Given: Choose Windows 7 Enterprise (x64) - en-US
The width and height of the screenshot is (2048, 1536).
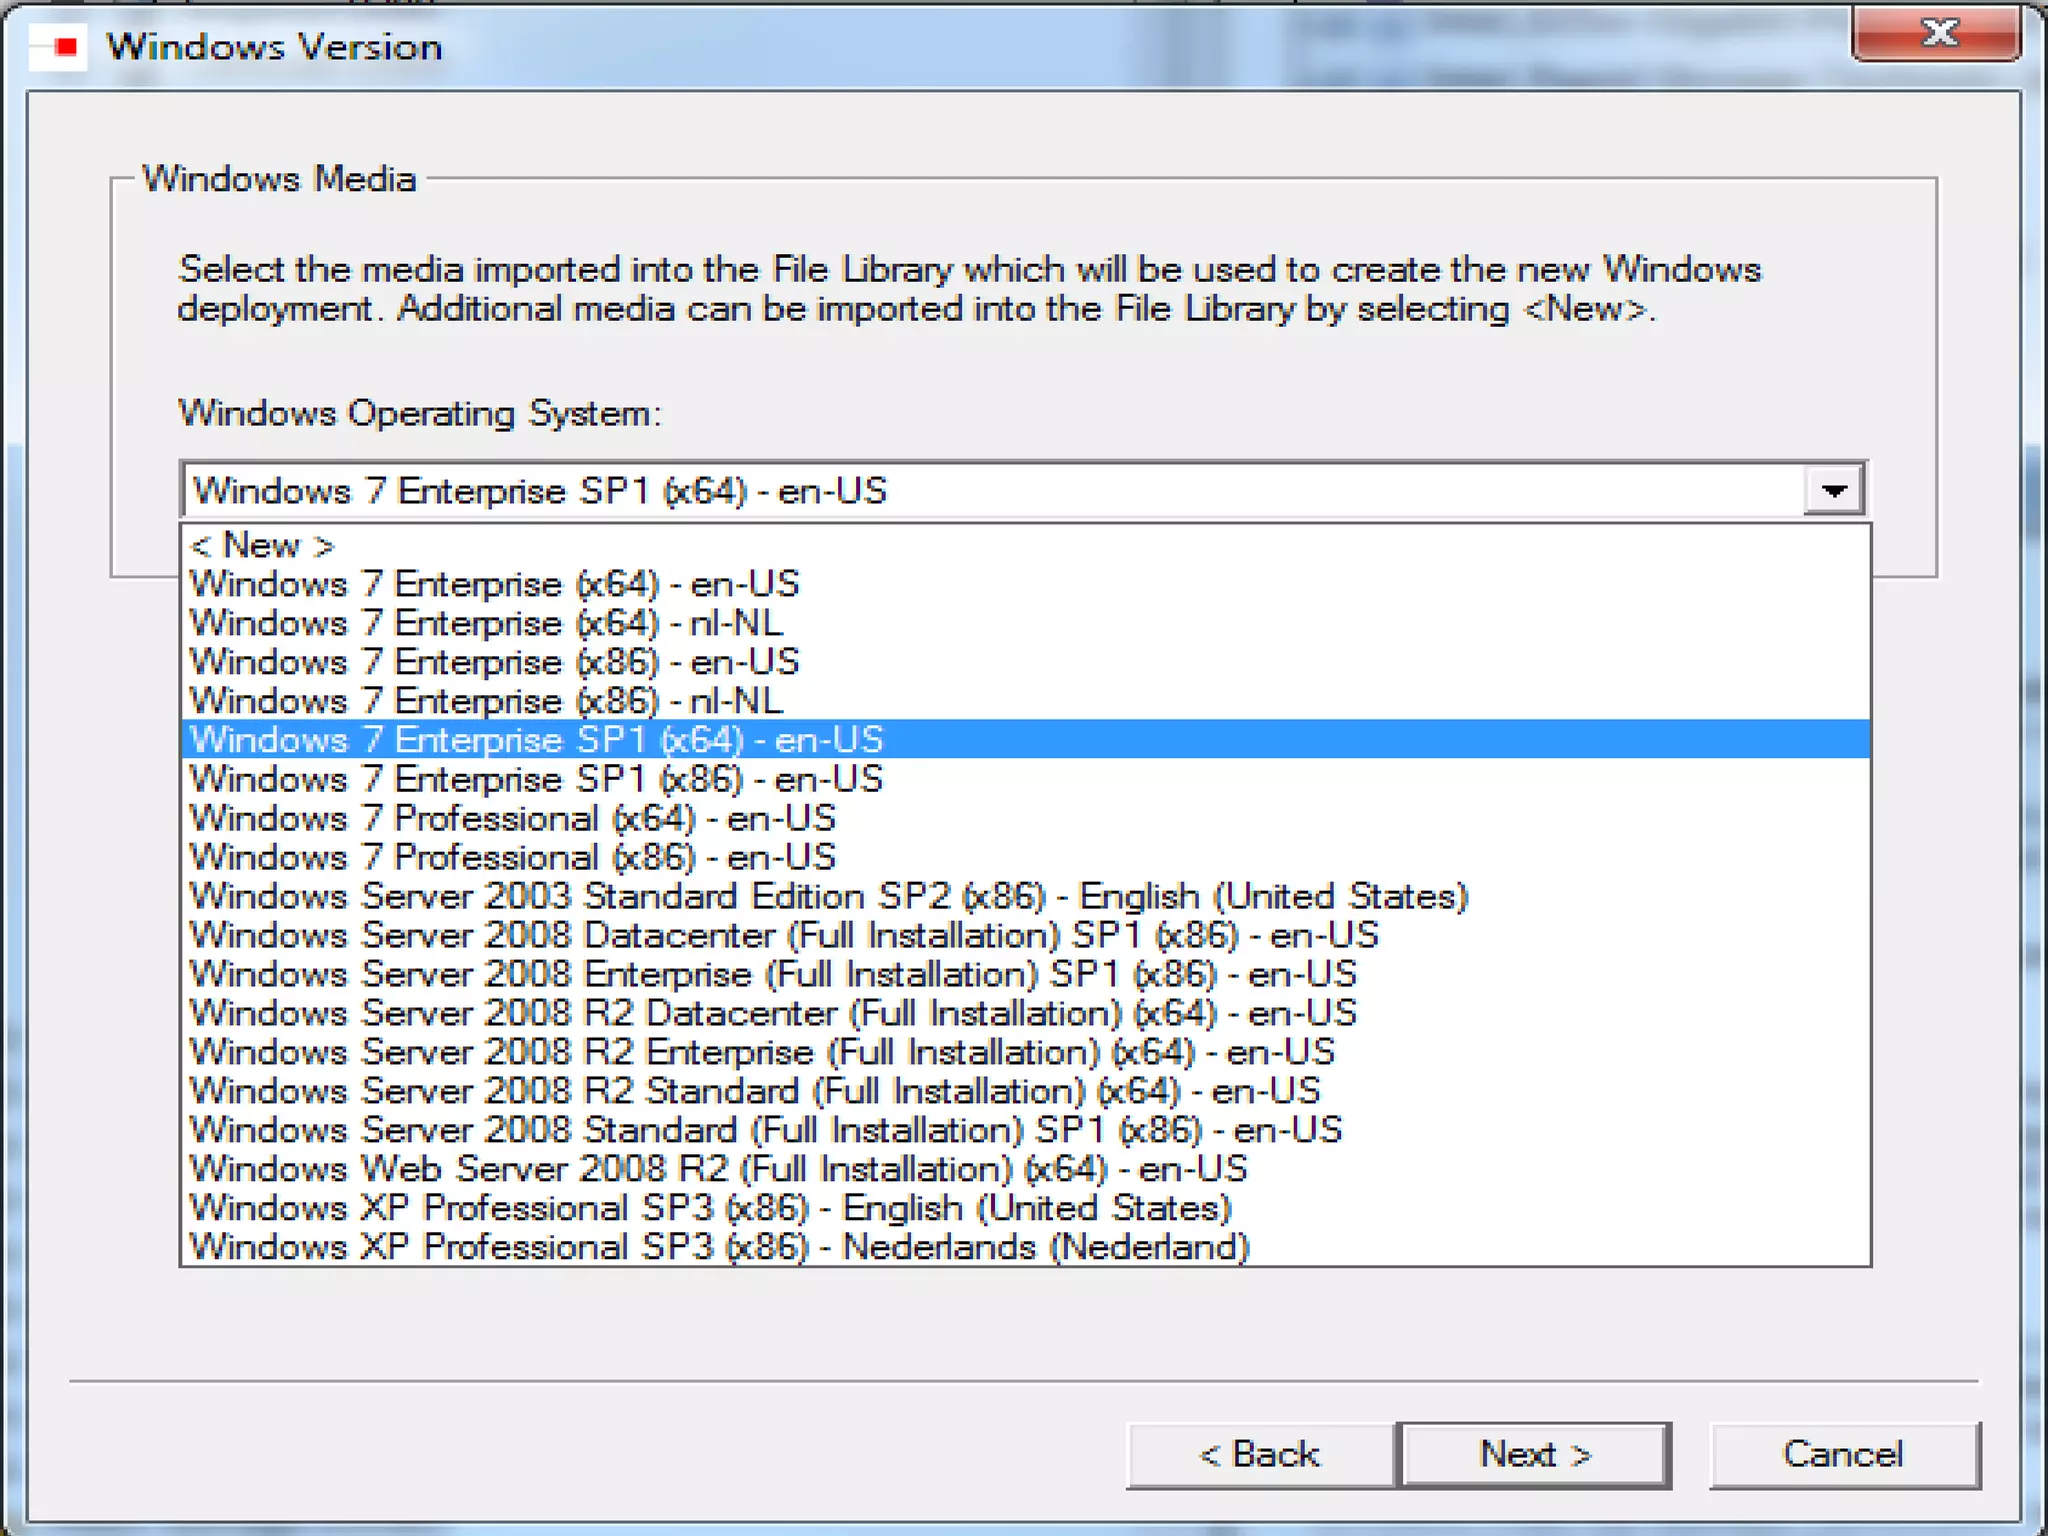Looking at the screenshot, I should point(1025,584).
